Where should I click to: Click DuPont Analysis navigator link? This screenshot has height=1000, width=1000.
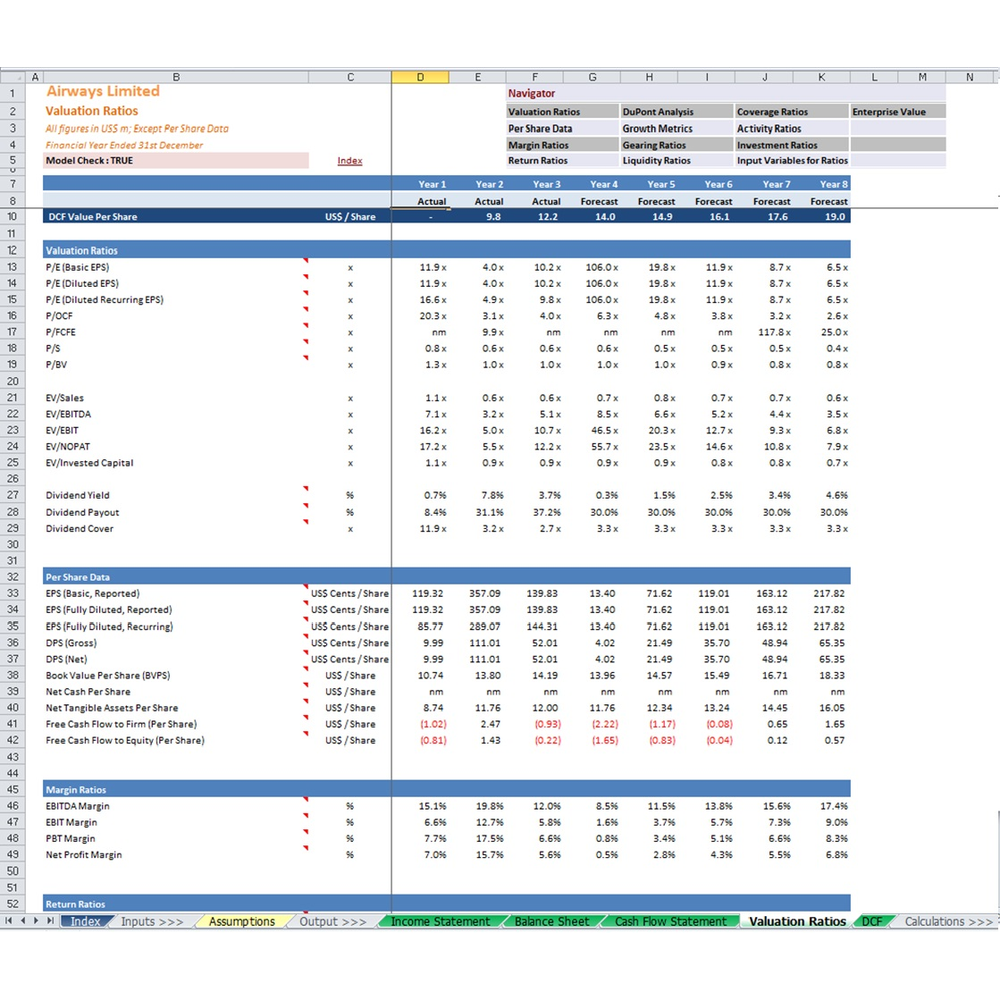pos(658,112)
